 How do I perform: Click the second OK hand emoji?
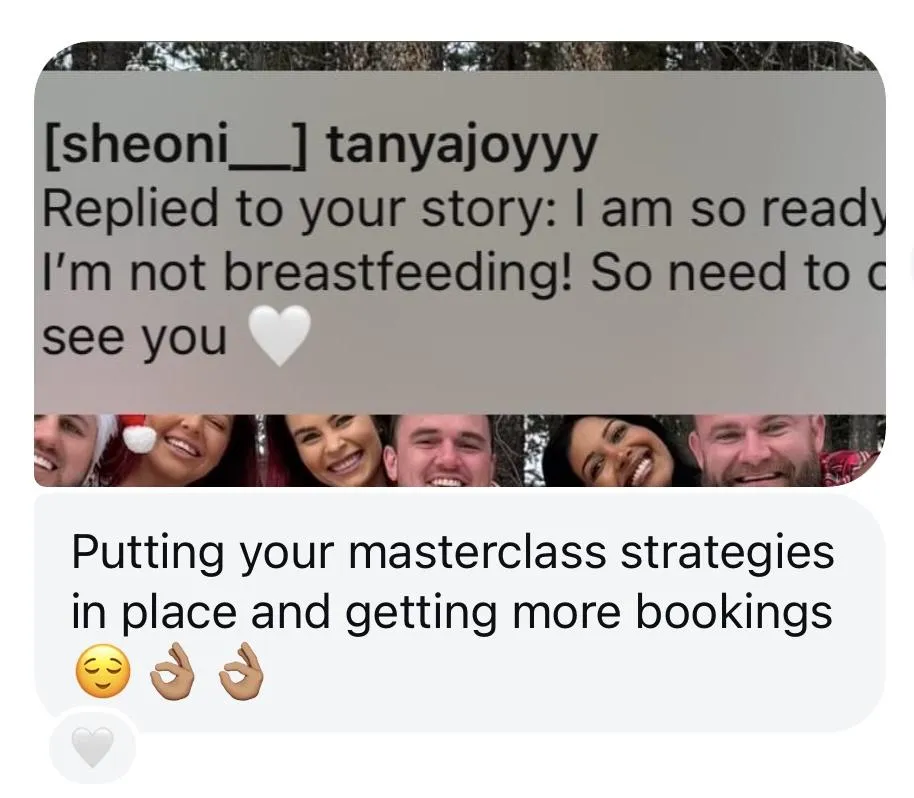point(241,671)
